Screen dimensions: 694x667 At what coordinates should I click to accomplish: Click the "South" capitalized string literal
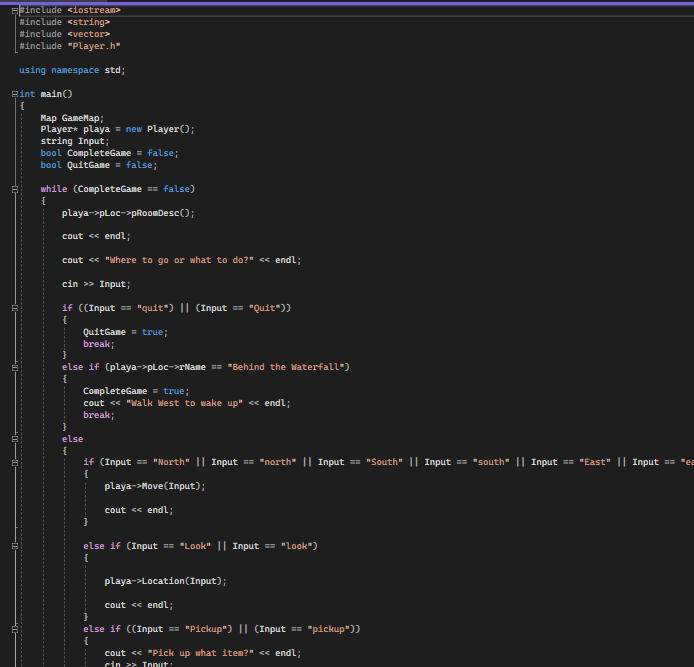click(x=385, y=463)
